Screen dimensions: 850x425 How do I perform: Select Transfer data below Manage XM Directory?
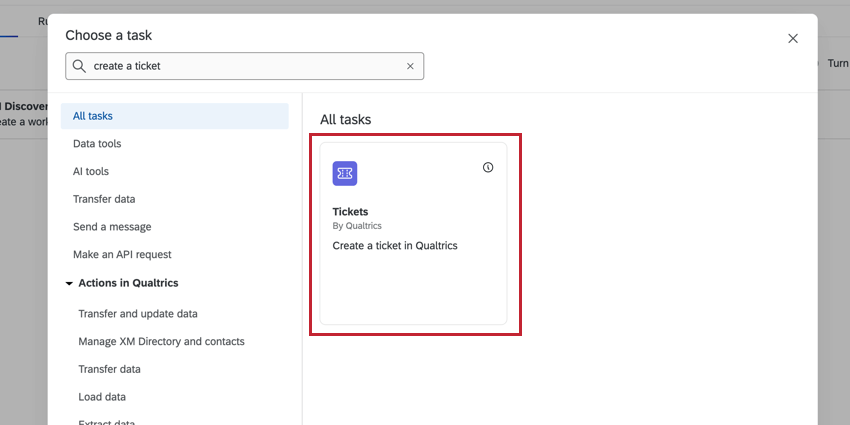[x=110, y=369]
